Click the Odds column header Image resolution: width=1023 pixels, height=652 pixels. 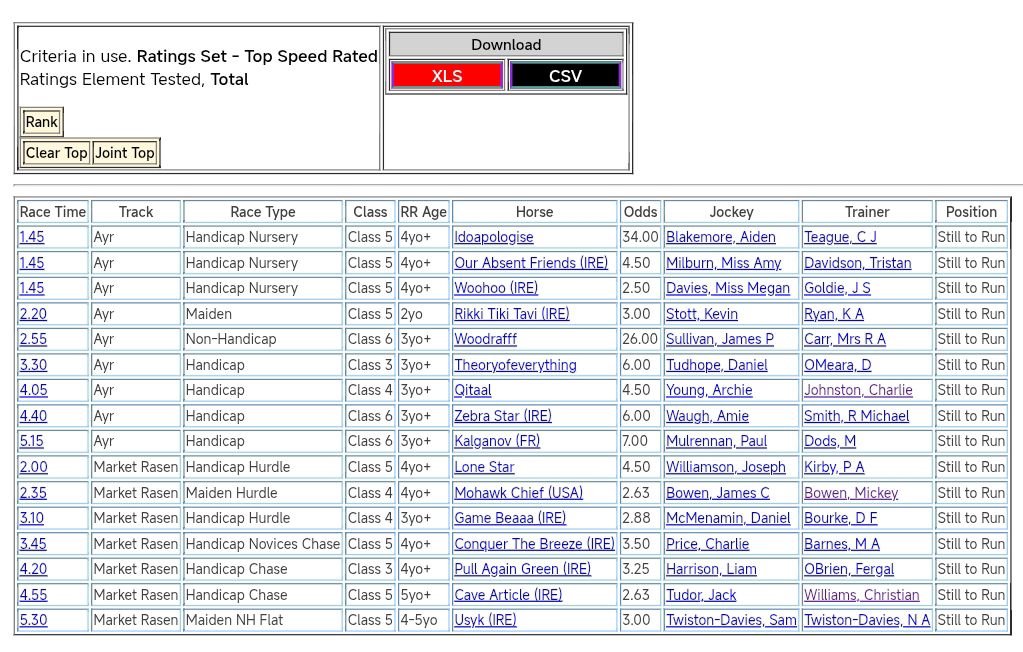[640, 212]
